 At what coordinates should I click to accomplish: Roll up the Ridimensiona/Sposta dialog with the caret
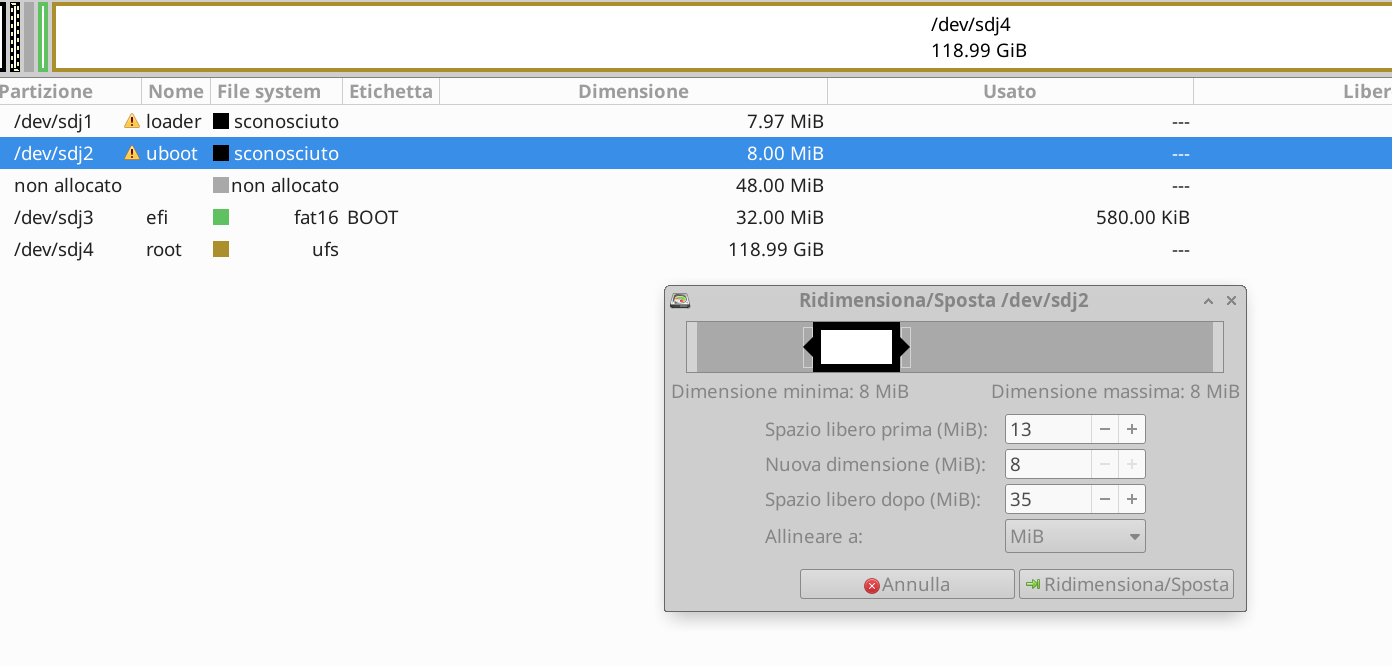[x=1208, y=301]
